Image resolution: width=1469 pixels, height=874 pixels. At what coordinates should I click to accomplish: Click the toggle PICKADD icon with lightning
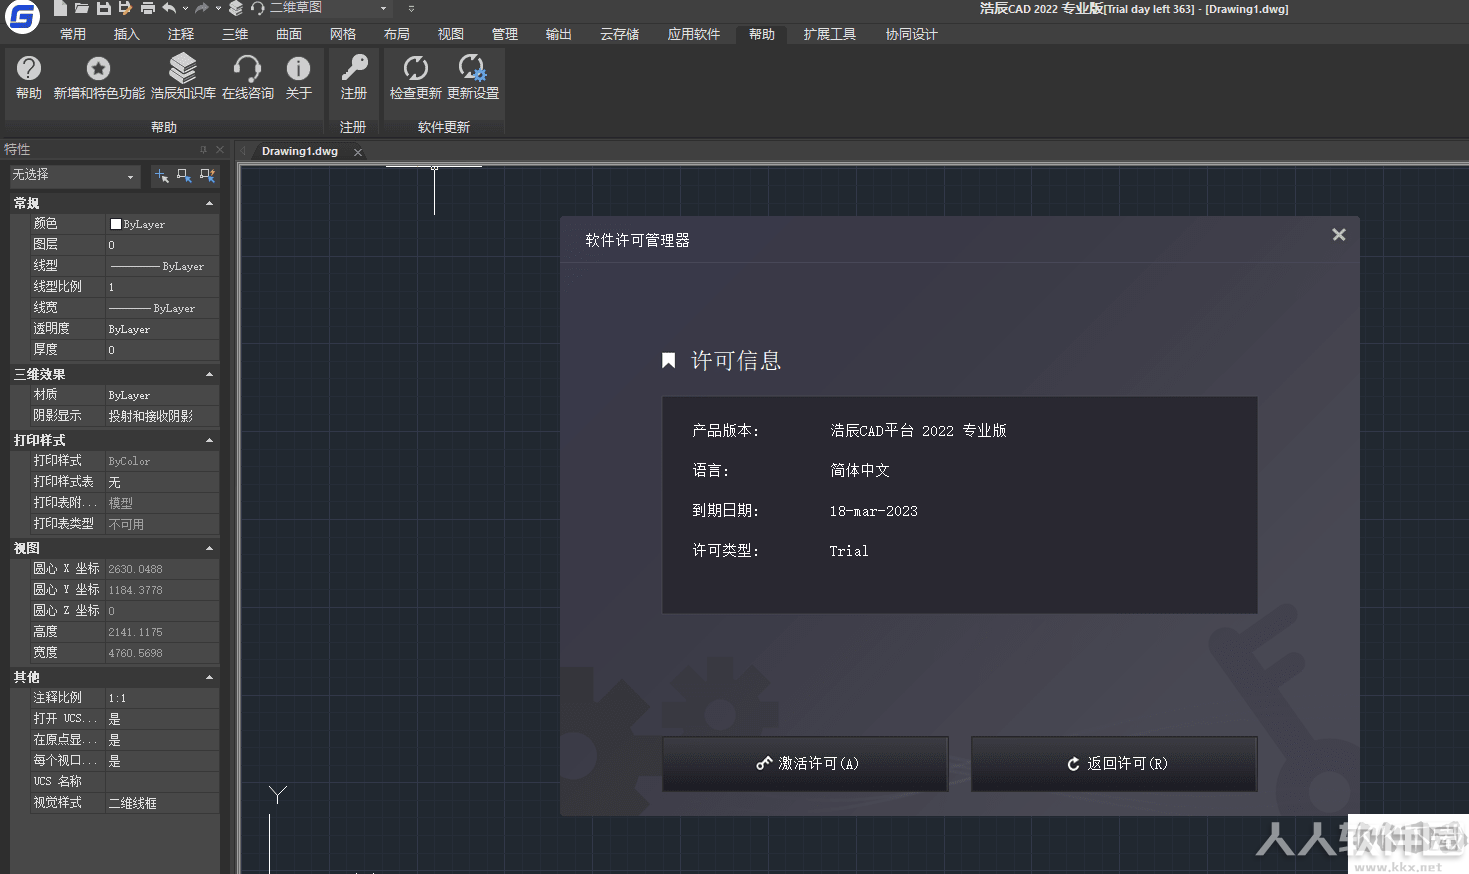click(x=207, y=176)
